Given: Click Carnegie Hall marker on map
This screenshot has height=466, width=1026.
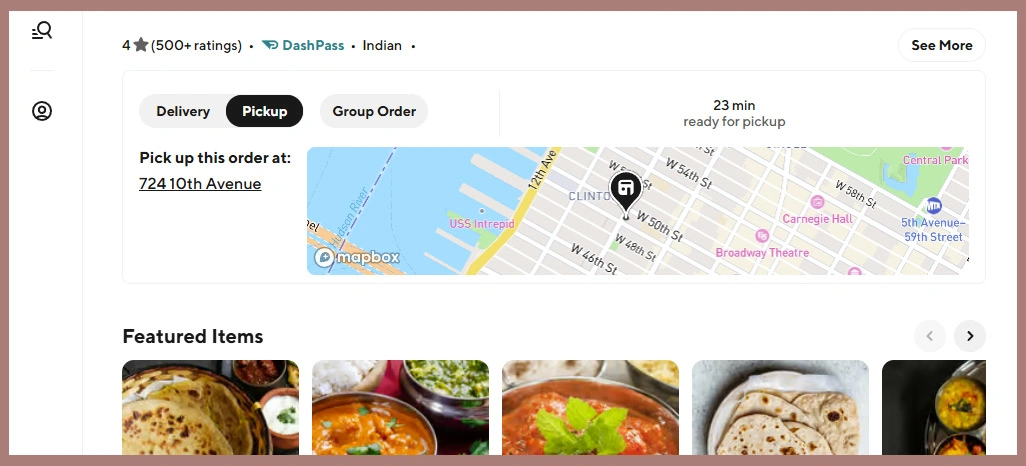Looking at the screenshot, I should [817, 202].
